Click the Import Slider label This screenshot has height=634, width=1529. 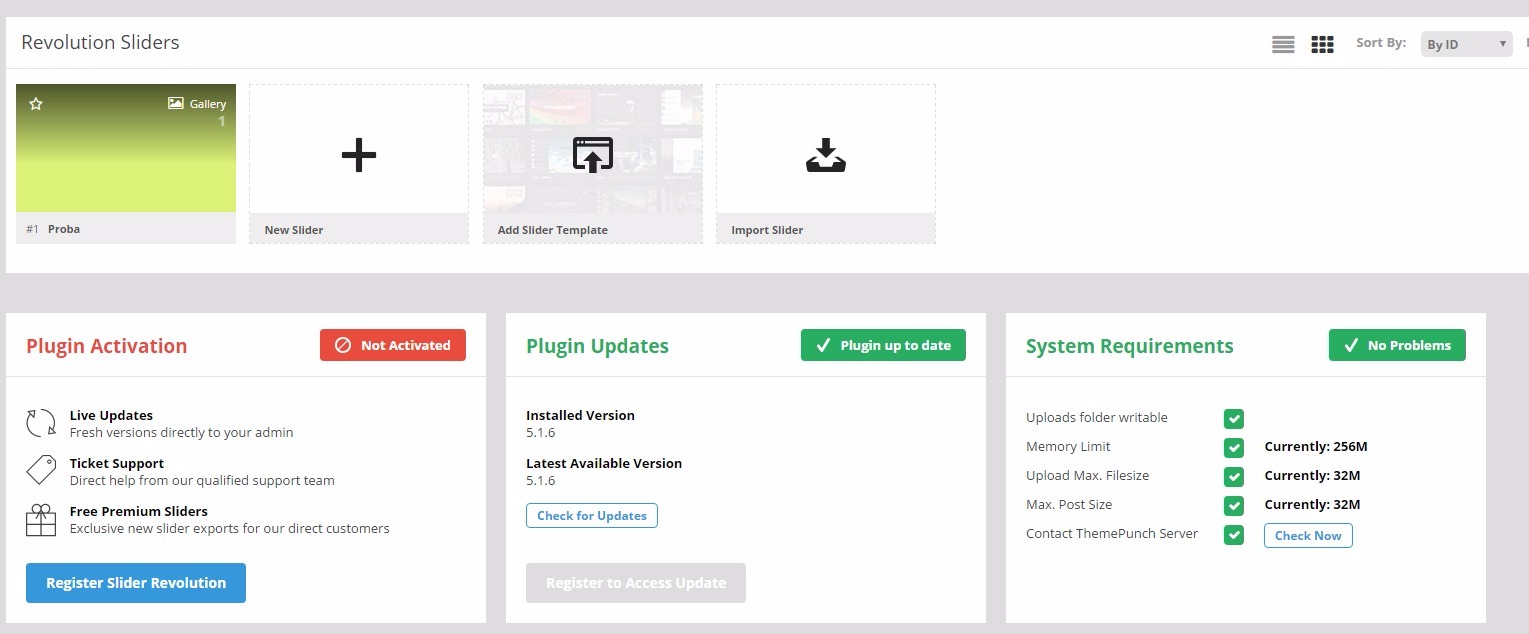coord(767,230)
